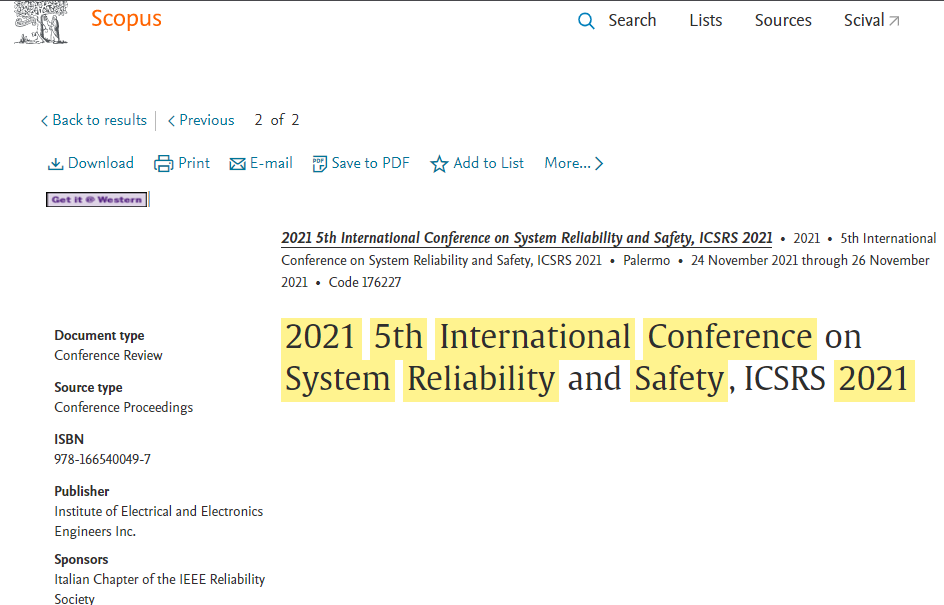Click the star Add to List icon

(x=439, y=164)
